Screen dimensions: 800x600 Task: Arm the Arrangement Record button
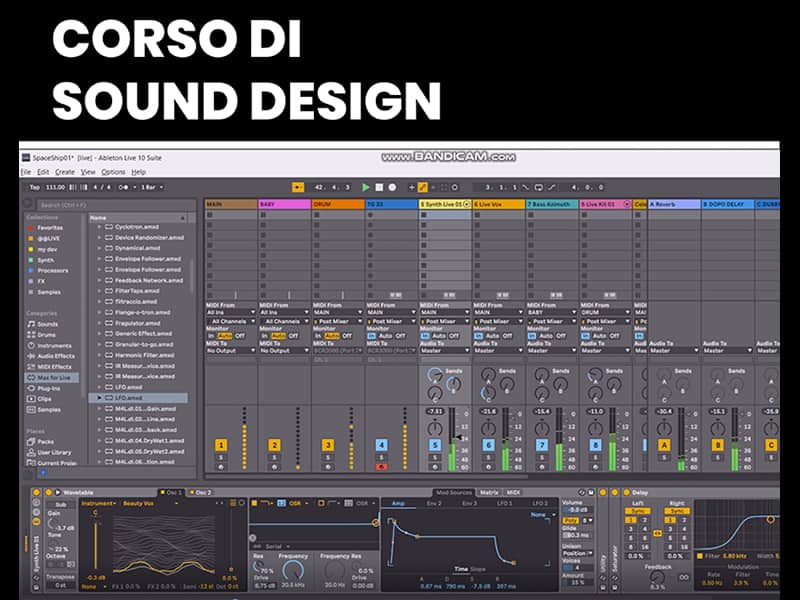[x=392, y=187]
